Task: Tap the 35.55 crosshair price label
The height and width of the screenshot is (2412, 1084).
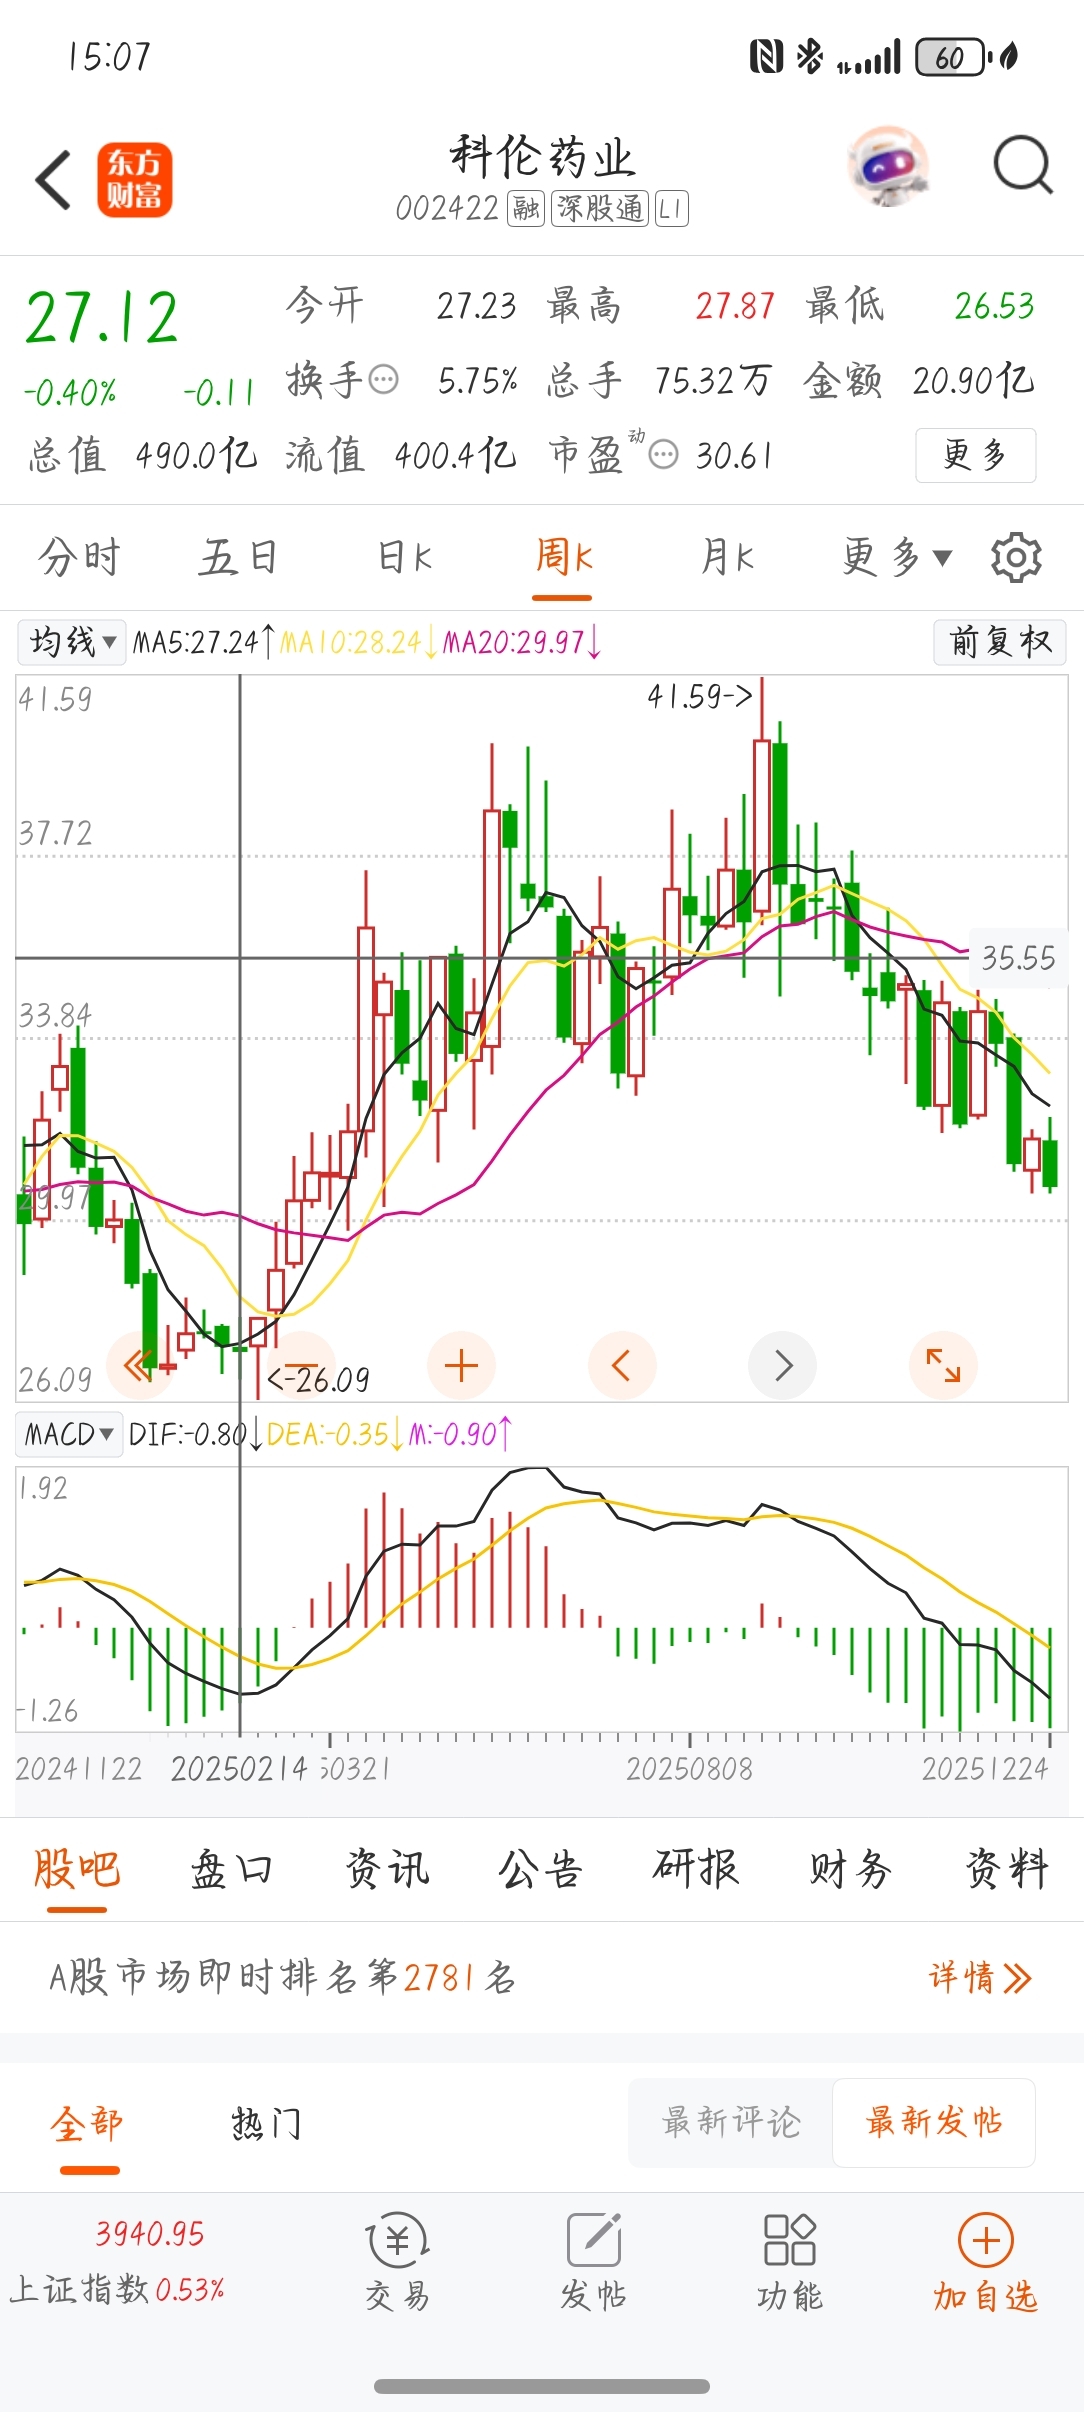Action: pos(1018,958)
